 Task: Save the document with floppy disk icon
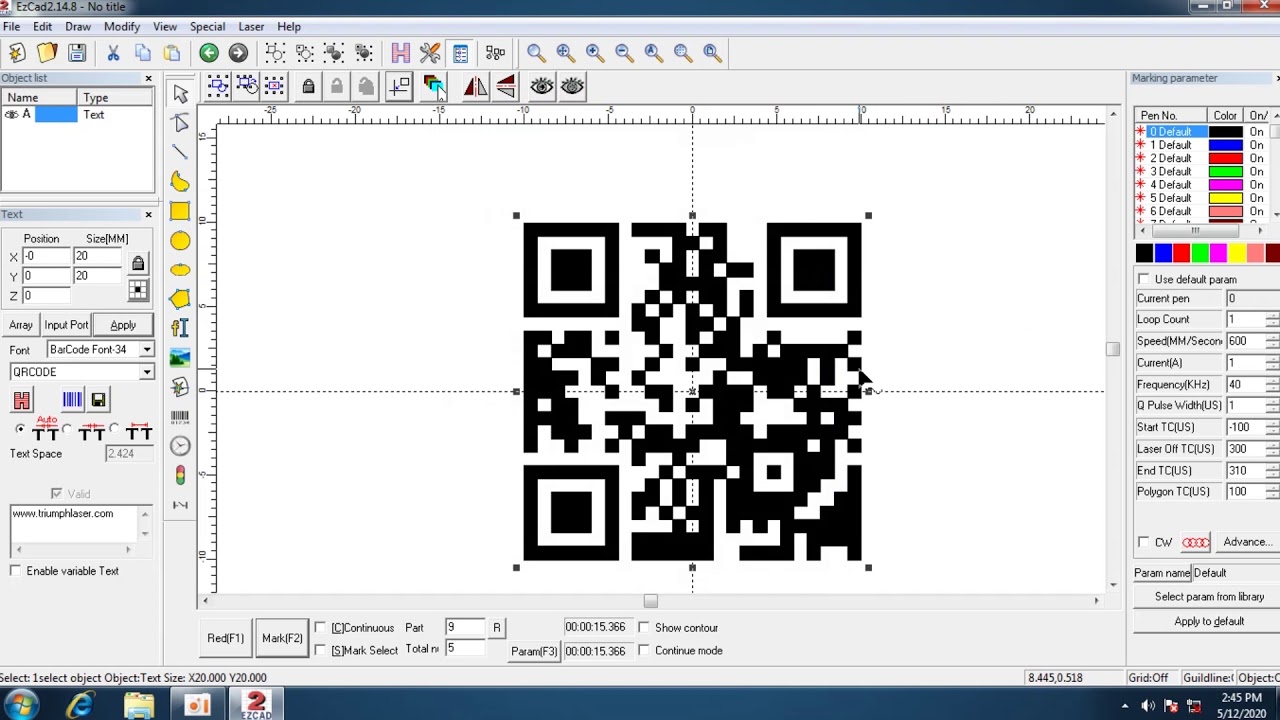click(x=77, y=53)
